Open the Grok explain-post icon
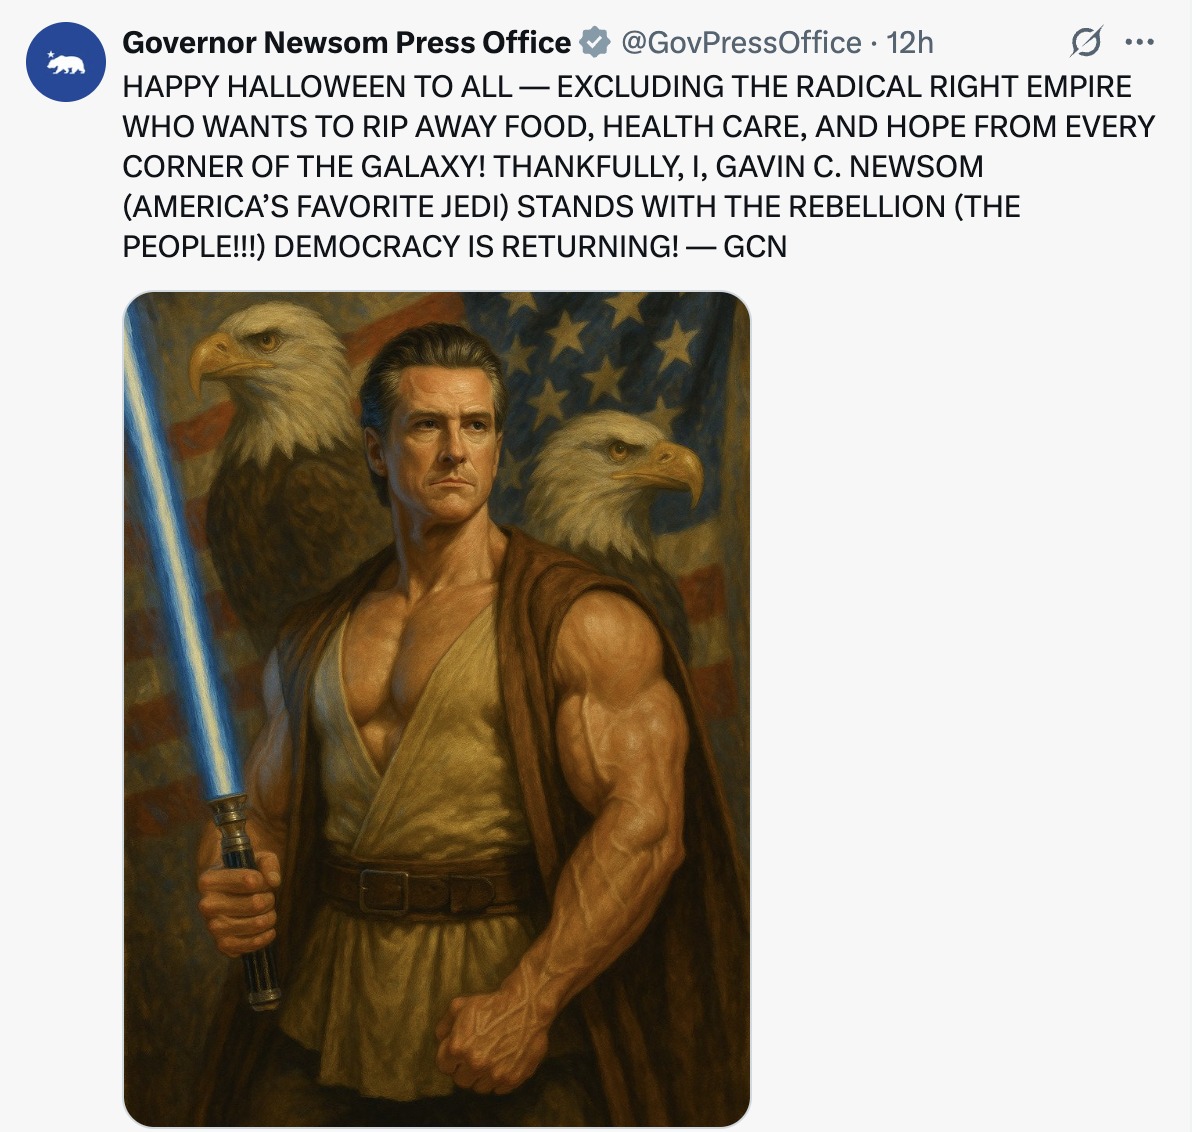The width and height of the screenshot is (1196, 1132). tap(1085, 42)
